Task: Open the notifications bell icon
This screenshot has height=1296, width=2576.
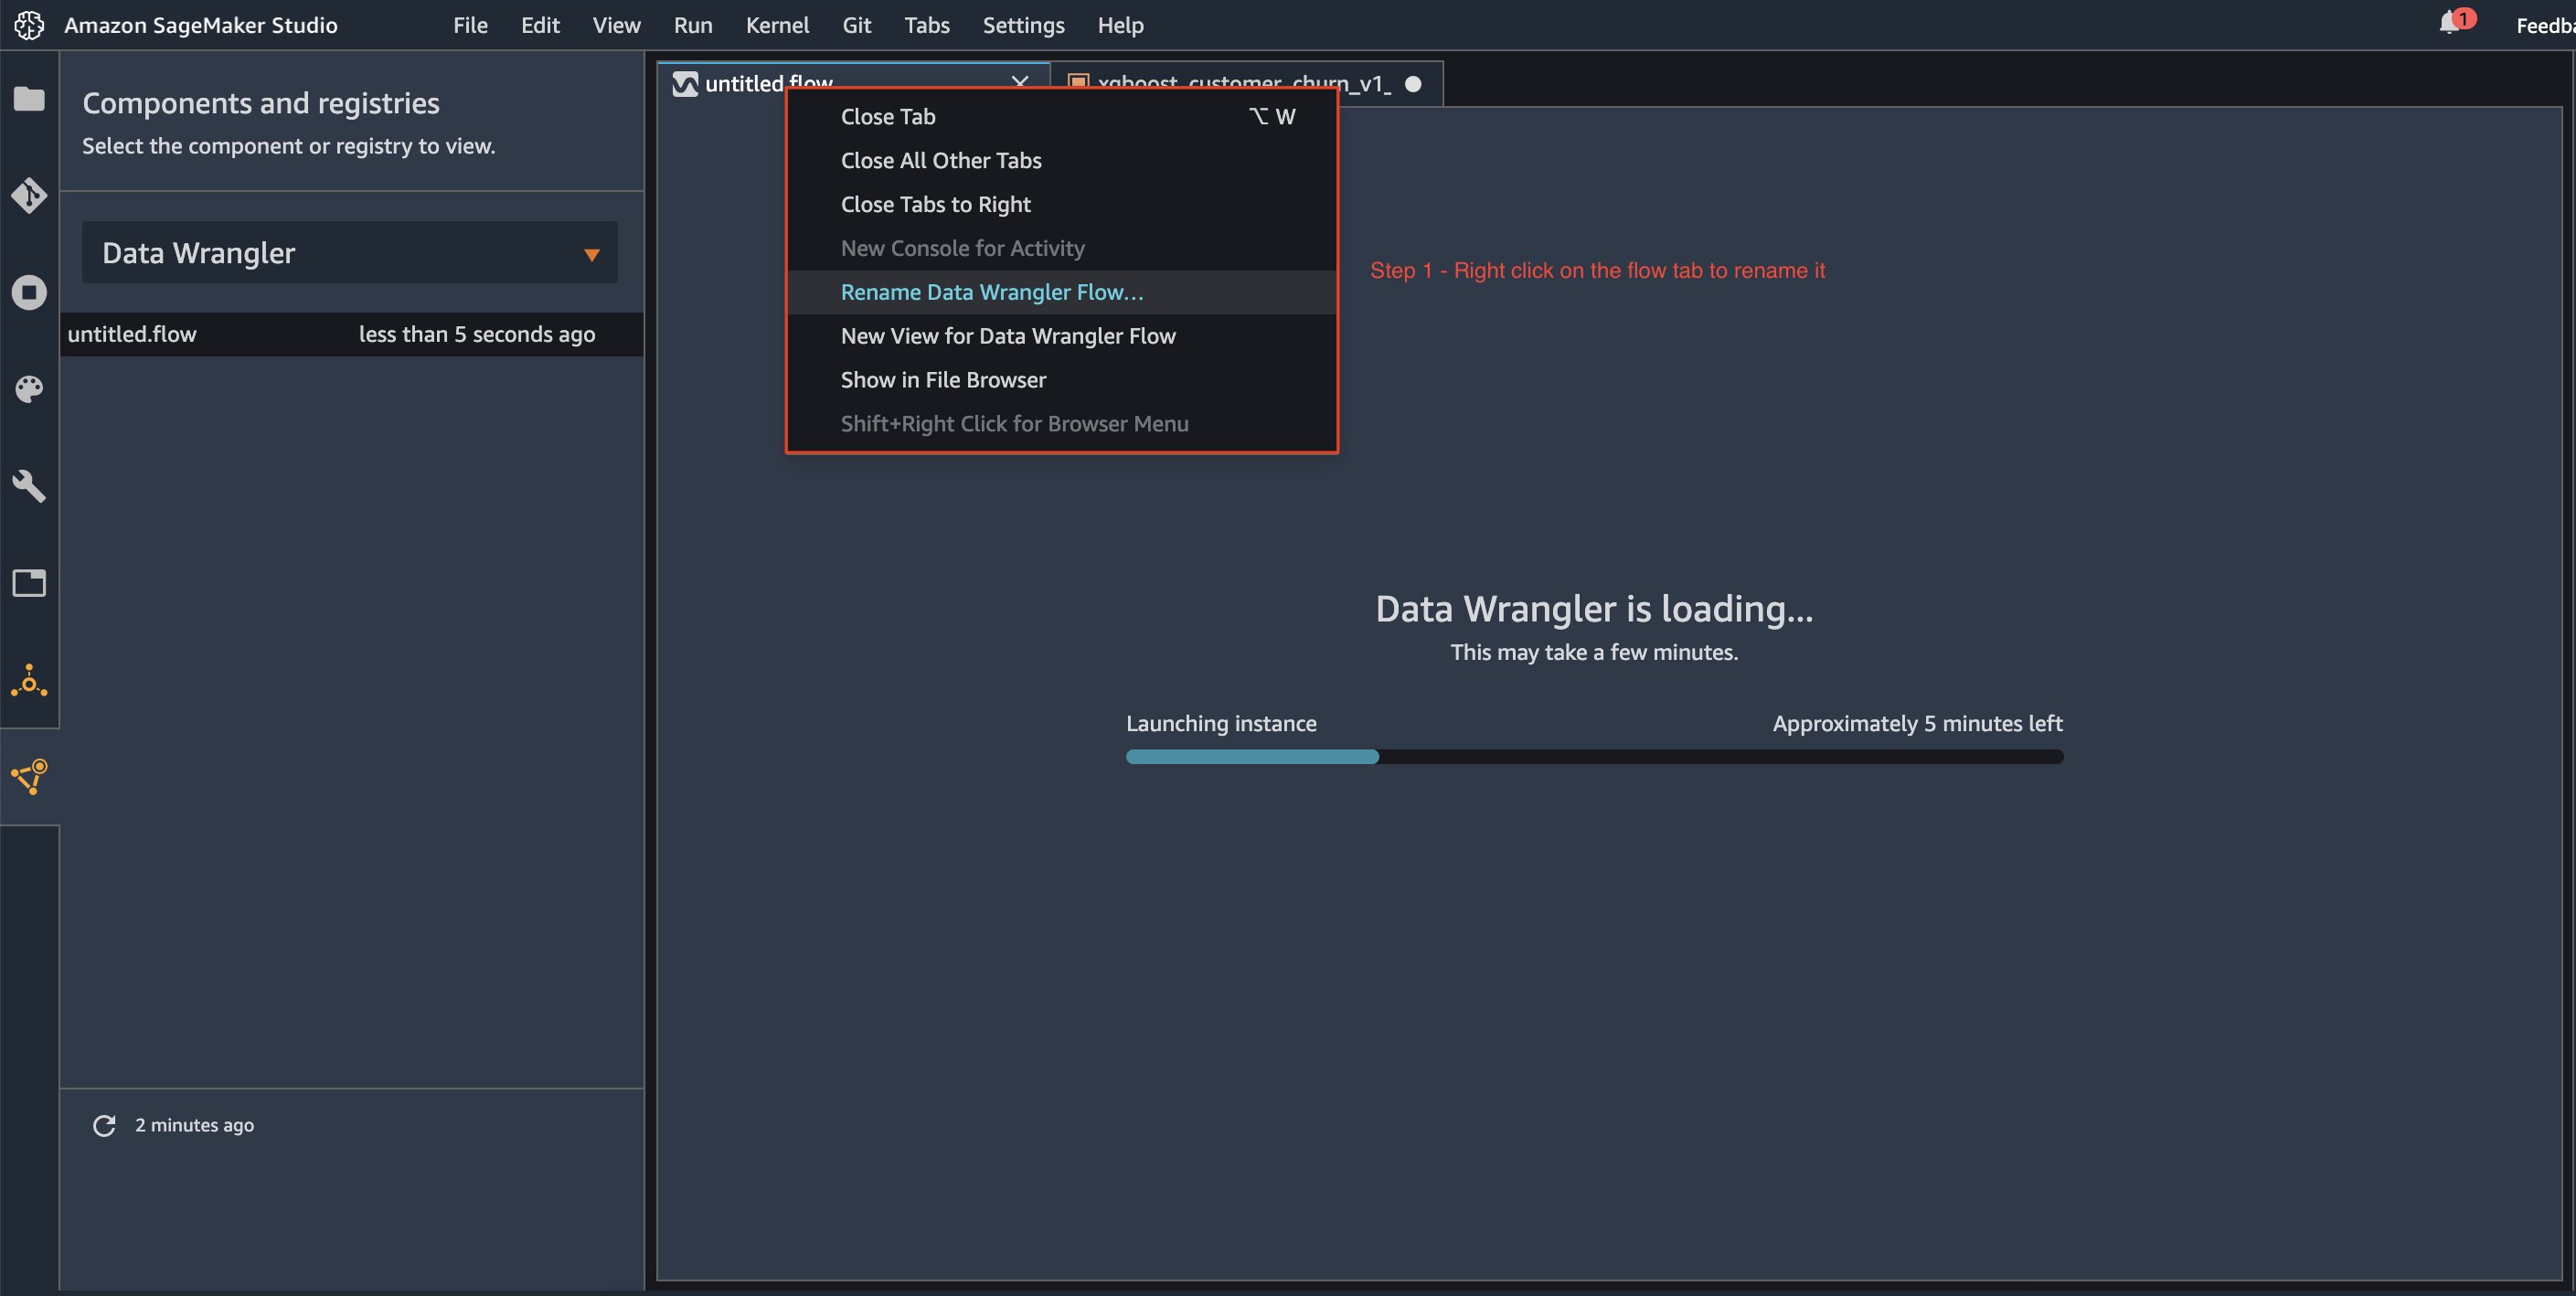Action: click(2449, 24)
